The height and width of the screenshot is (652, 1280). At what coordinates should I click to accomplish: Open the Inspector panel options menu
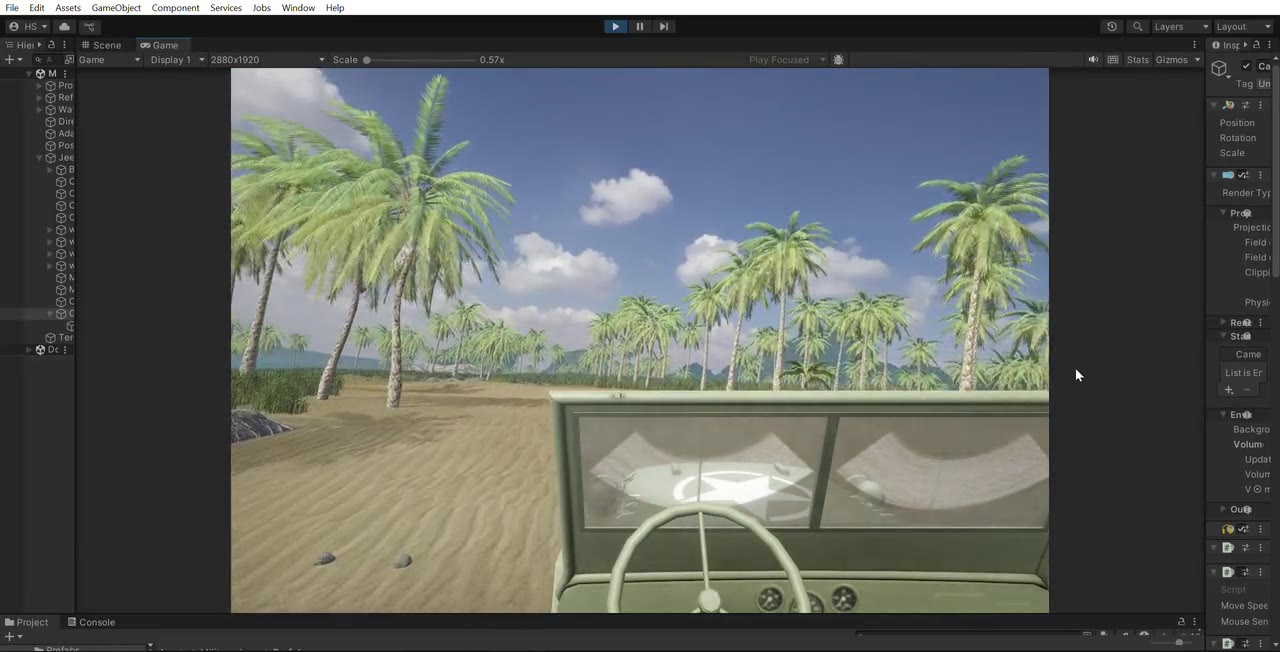click(x=1269, y=45)
